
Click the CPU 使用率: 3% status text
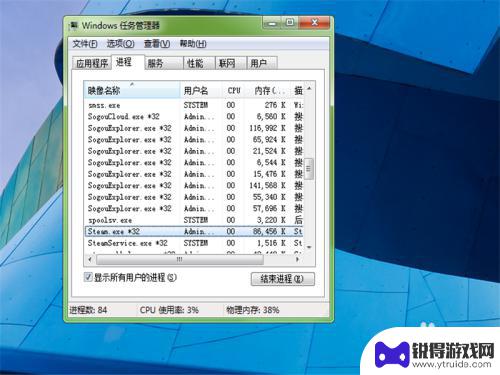[169, 310]
